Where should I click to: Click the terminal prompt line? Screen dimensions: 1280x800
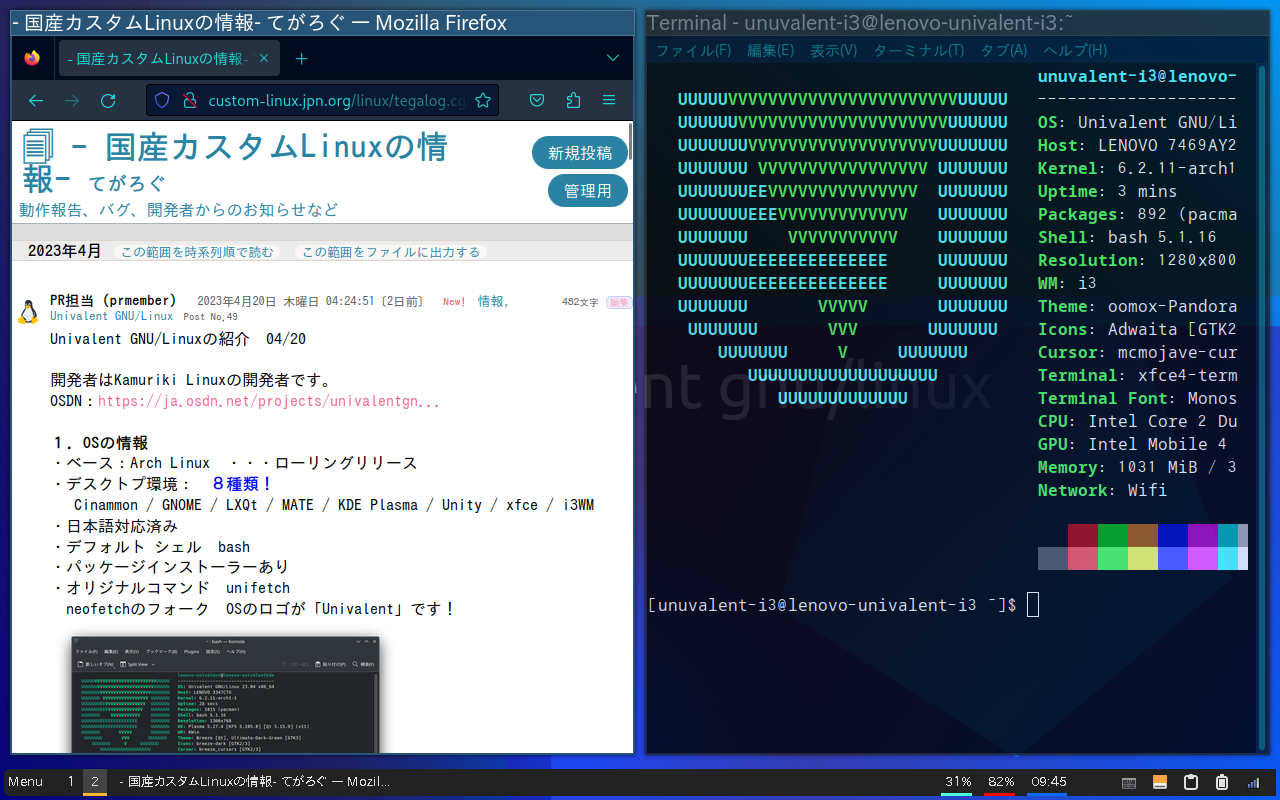(x=843, y=605)
